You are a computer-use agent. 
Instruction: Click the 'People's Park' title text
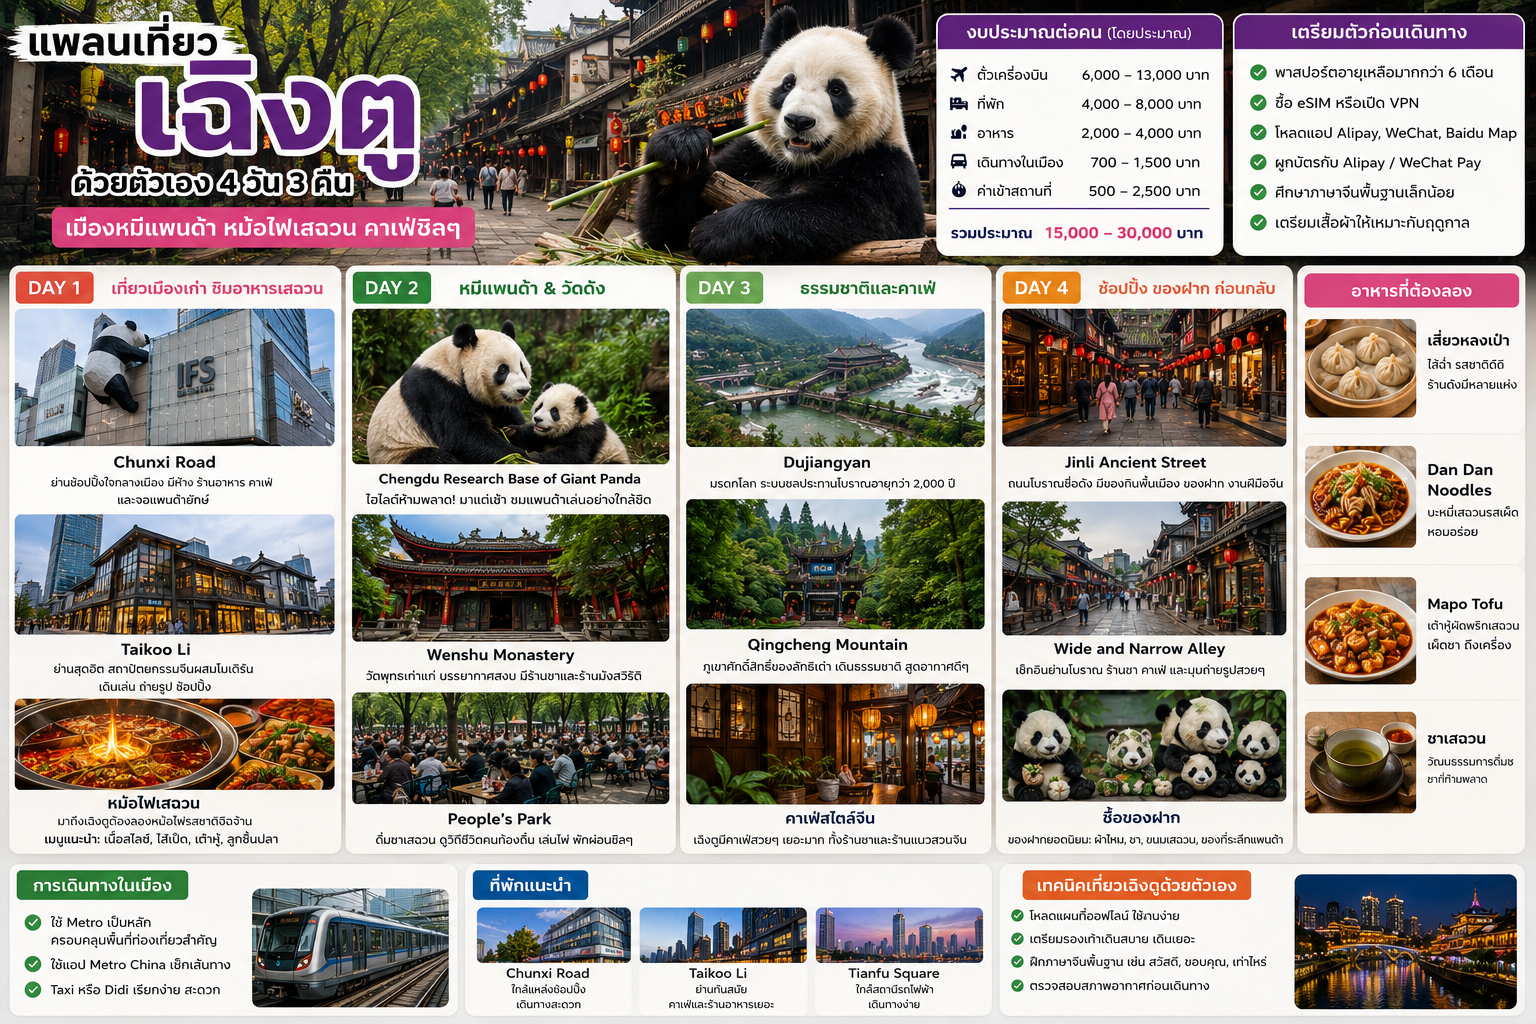499,819
